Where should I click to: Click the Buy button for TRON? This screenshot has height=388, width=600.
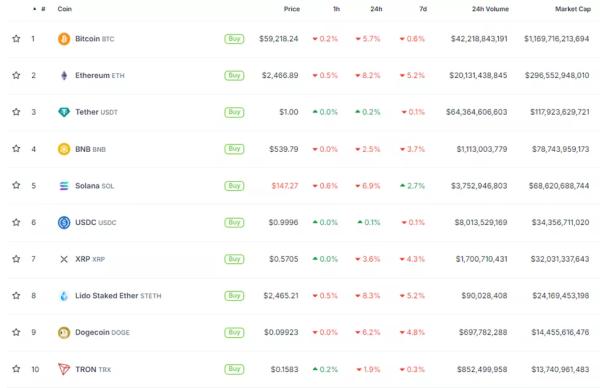coord(234,369)
